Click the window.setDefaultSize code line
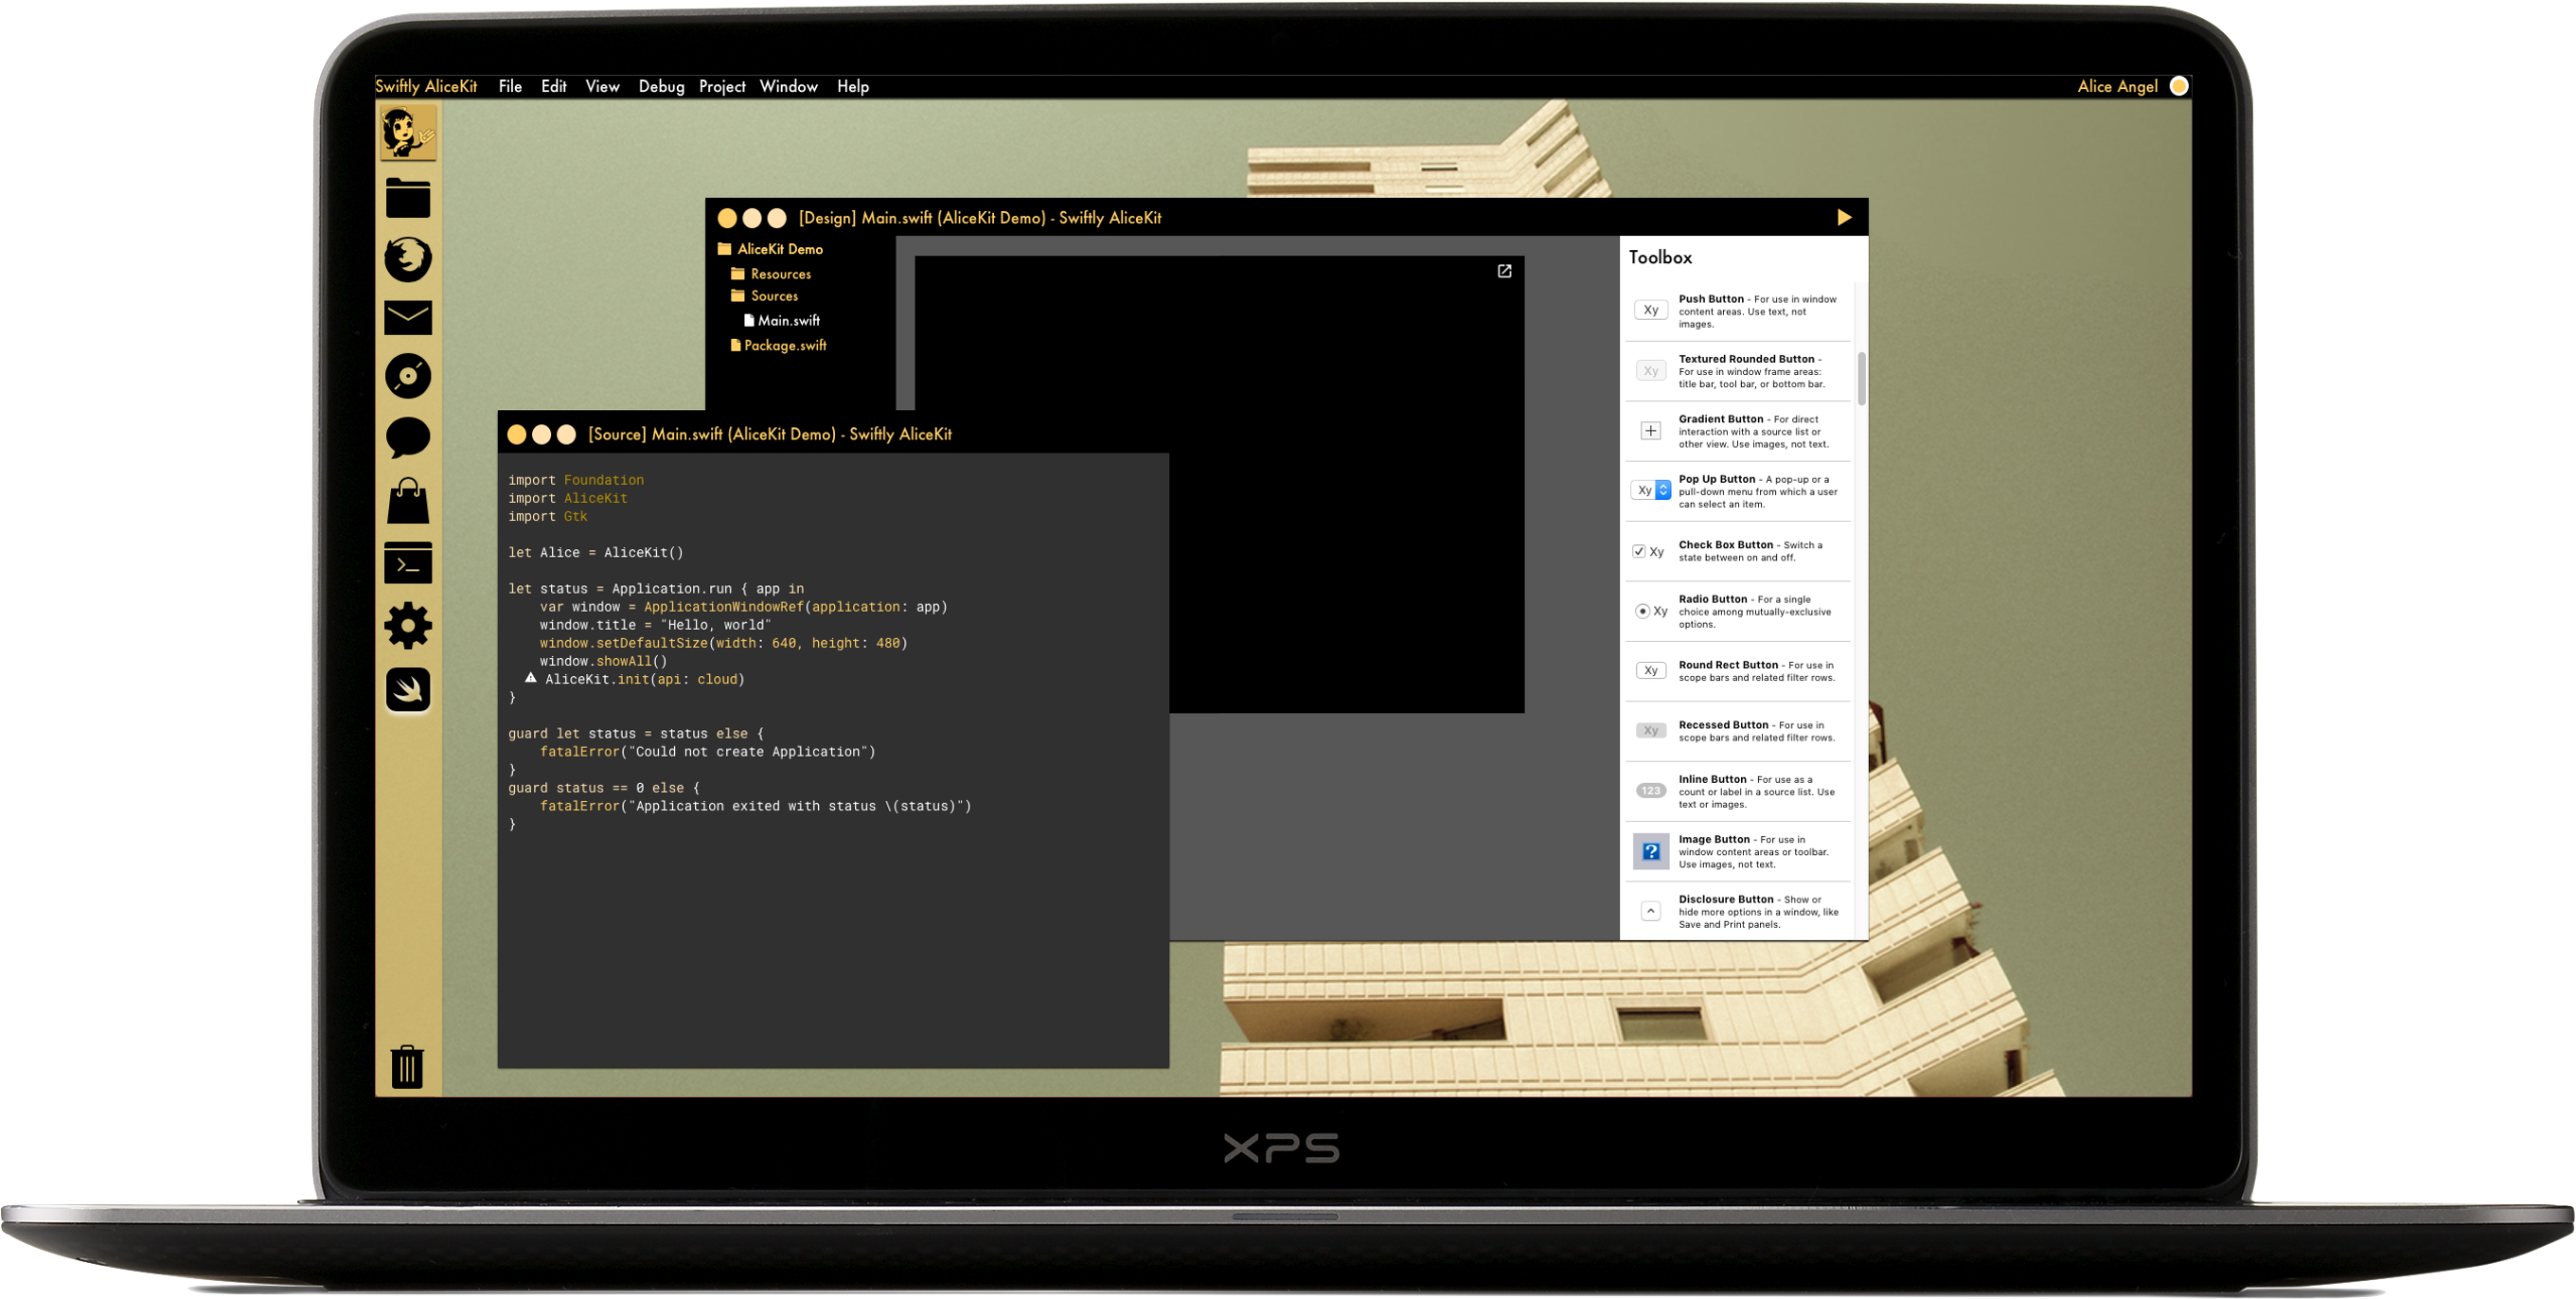The width and height of the screenshot is (2576, 1299). click(x=724, y=643)
